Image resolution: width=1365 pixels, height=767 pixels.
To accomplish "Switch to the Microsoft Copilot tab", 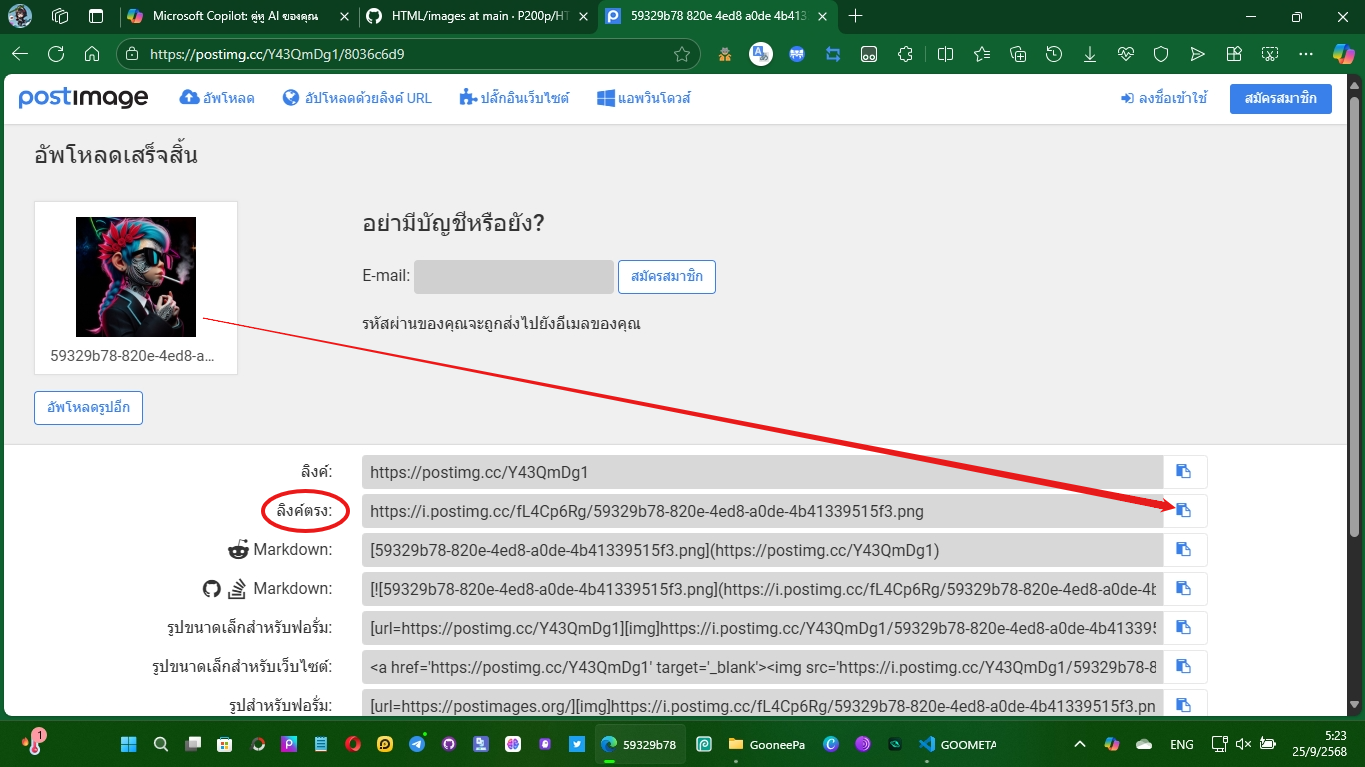I will pyautogui.click(x=235, y=16).
